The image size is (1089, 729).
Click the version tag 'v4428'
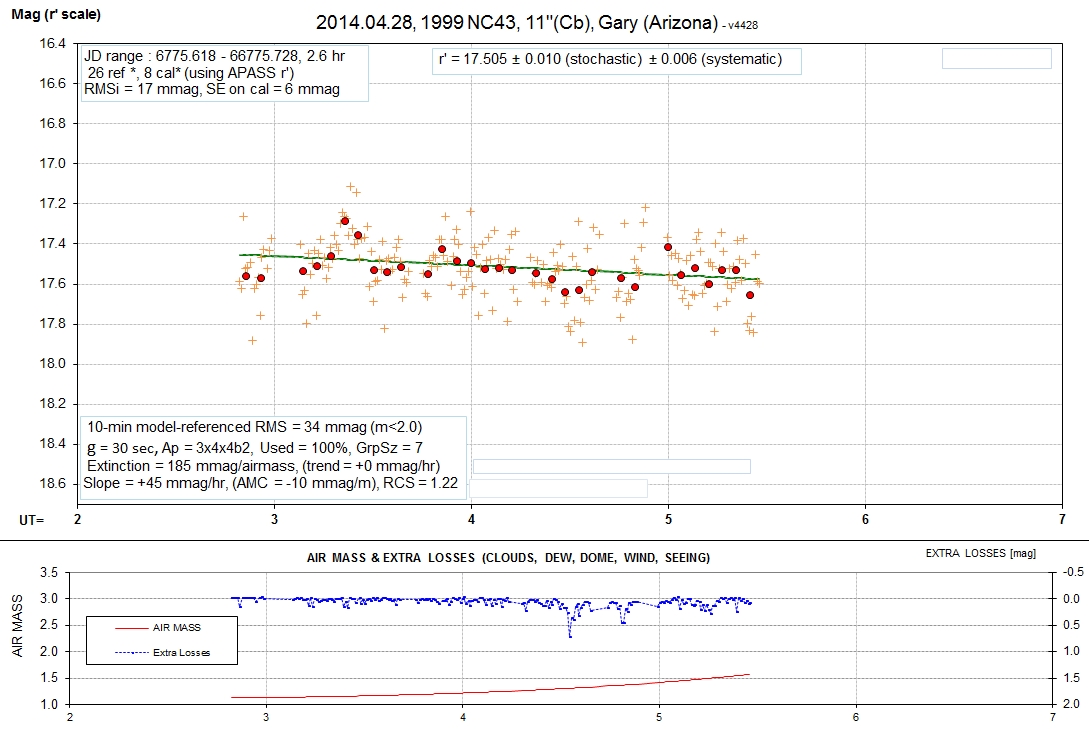pyautogui.click(x=743, y=26)
